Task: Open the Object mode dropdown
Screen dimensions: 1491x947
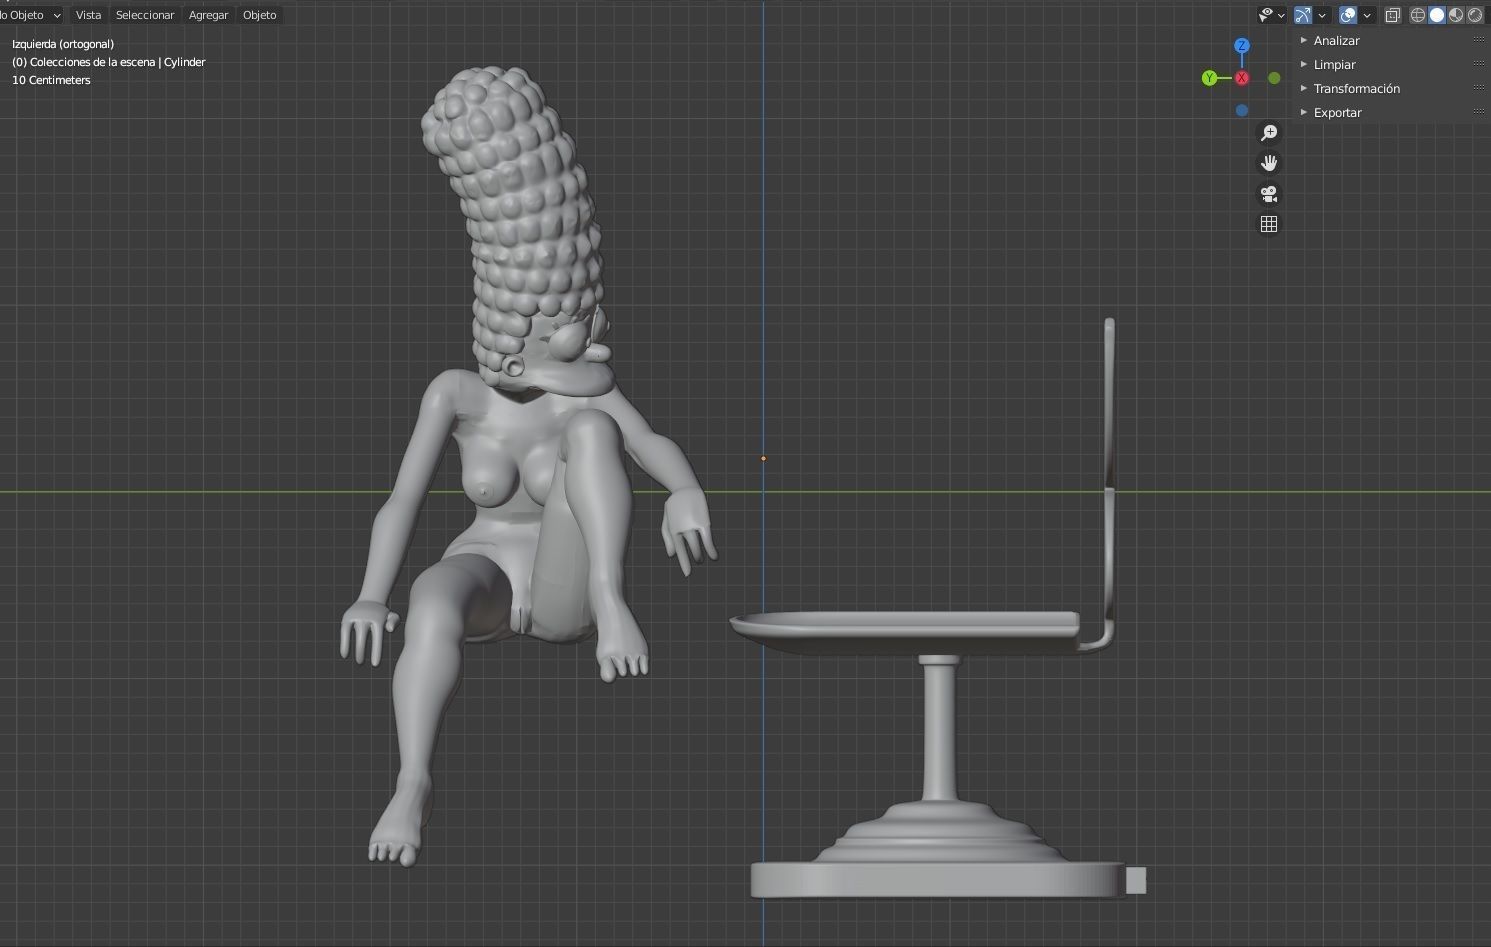Action: [31, 15]
